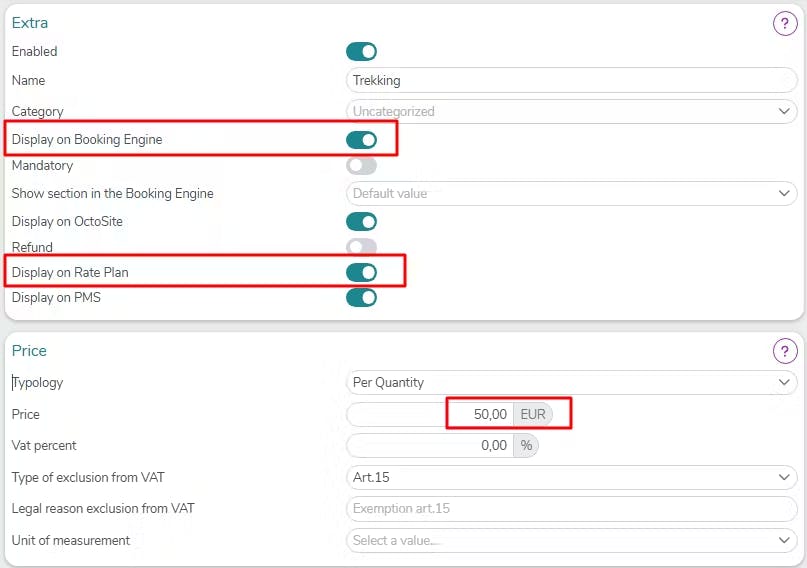Toggle Display on PMS switch
Screen dimensions: 807x568
361,297
